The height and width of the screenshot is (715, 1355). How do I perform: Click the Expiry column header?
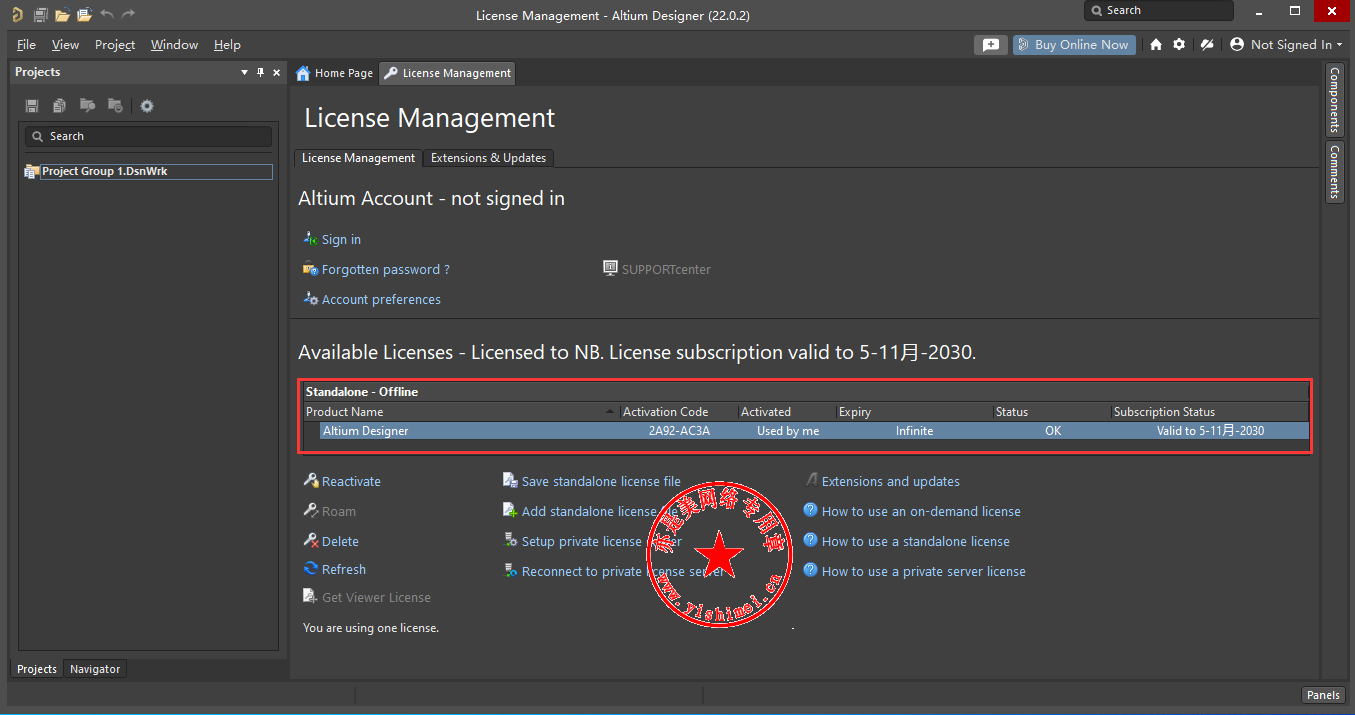point(914,412)
